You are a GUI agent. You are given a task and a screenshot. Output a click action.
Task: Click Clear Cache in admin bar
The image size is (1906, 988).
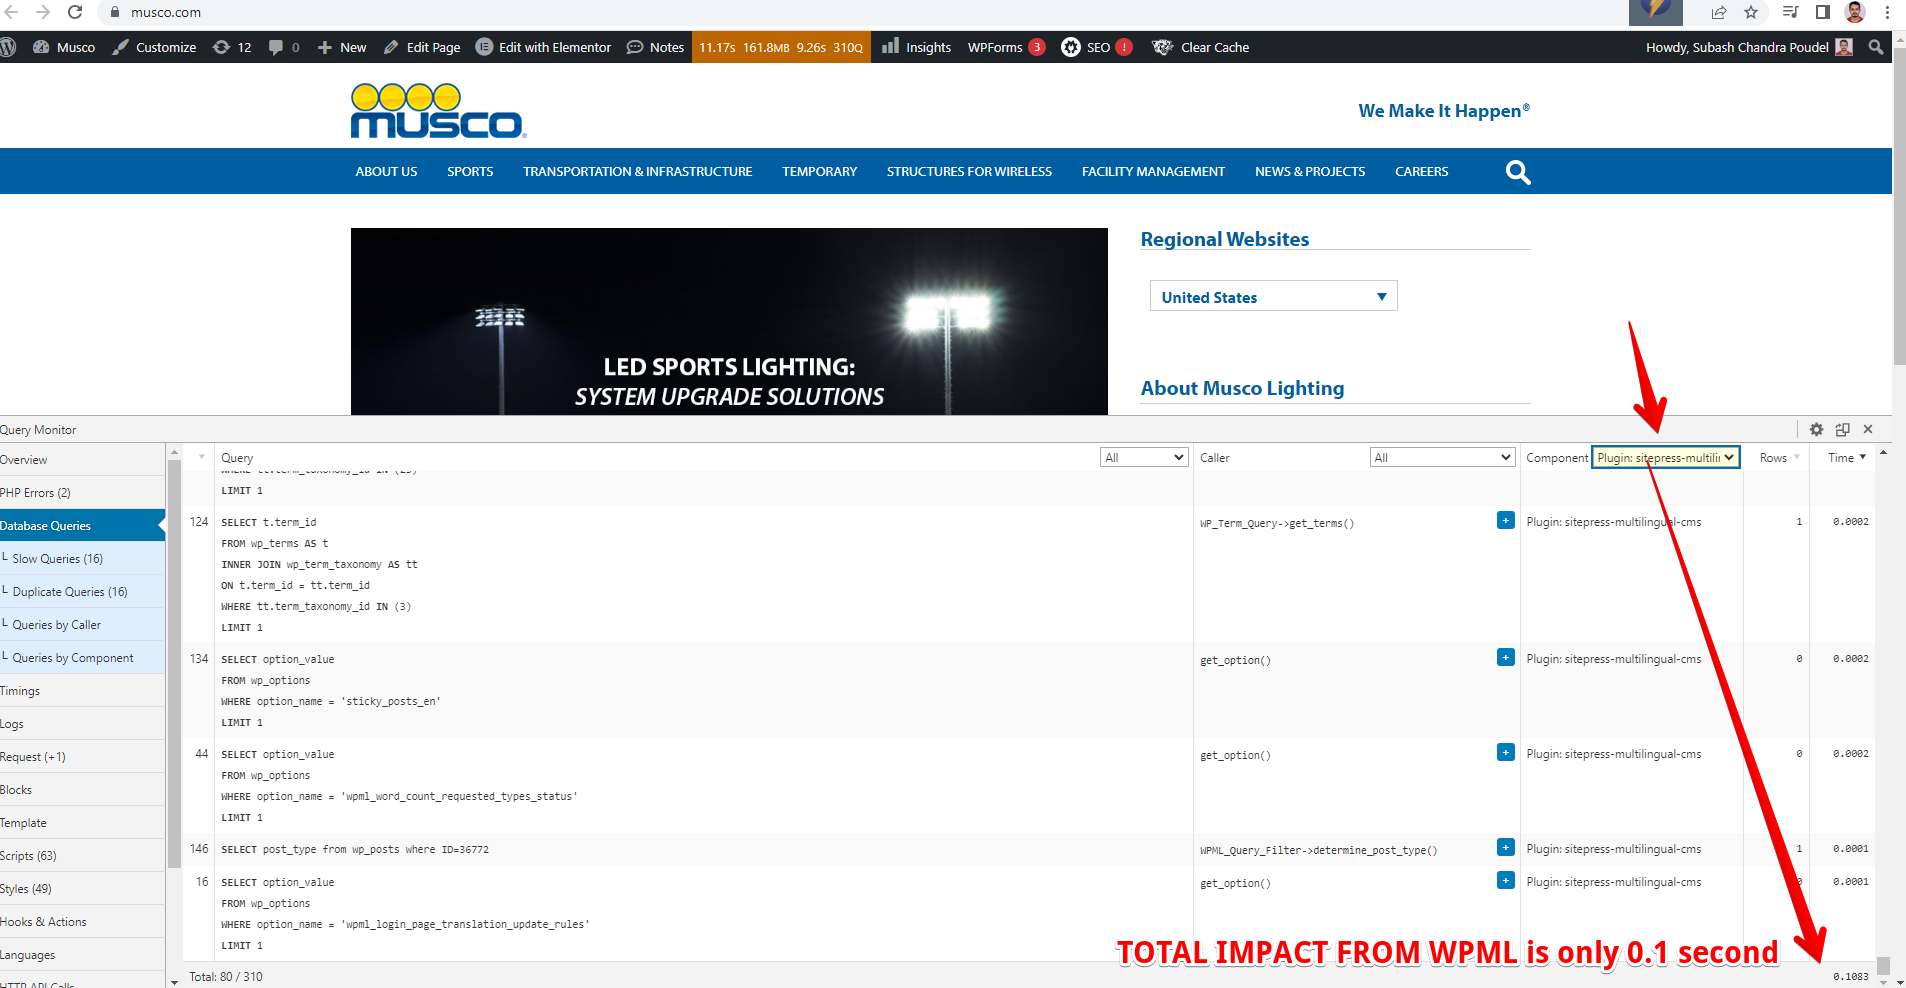coord(1201,47)
